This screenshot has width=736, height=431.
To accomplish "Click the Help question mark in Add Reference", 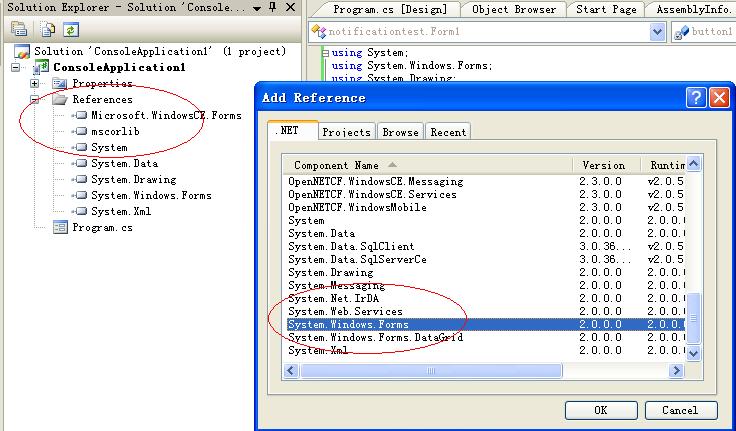I will tap(696, 98).
